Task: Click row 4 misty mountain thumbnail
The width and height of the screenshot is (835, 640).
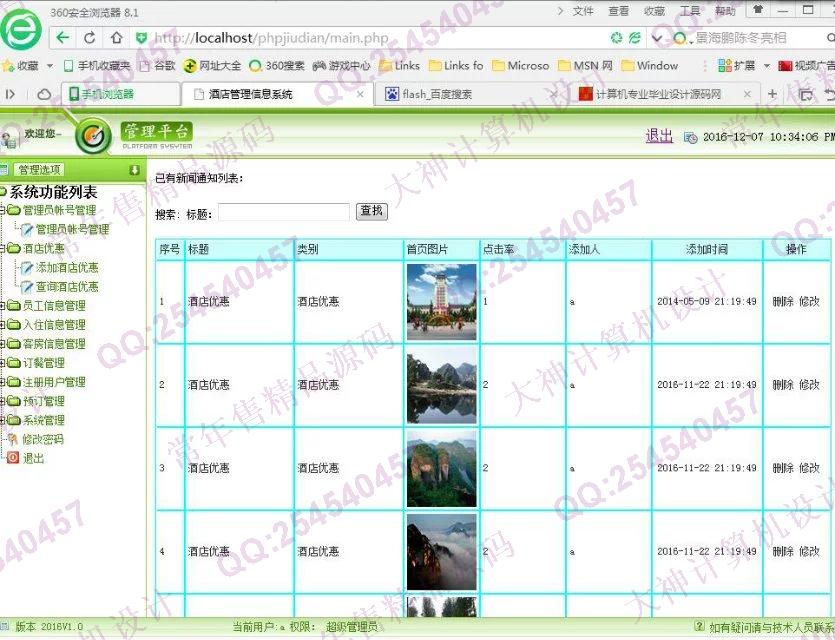Action: tap(441, 552)
